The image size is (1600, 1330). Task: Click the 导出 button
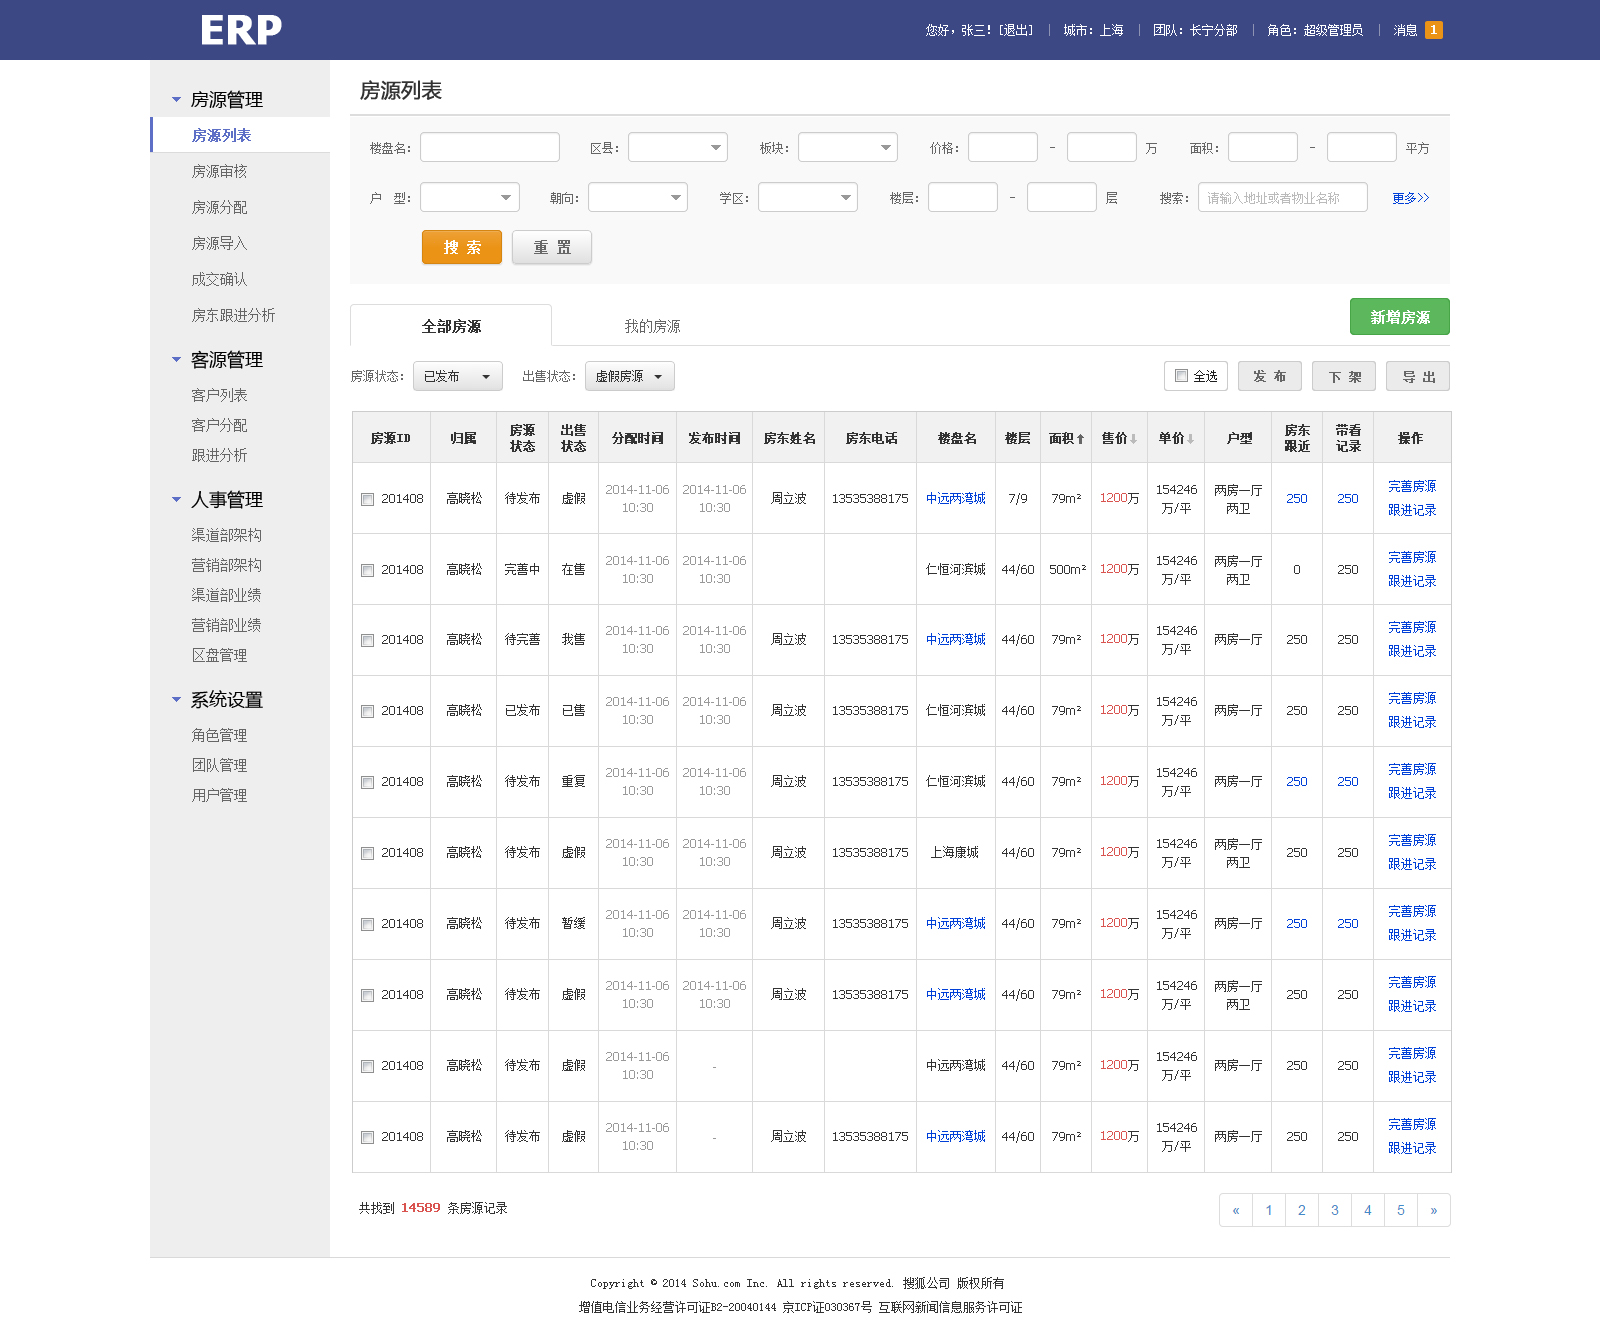pos(1417,376)
